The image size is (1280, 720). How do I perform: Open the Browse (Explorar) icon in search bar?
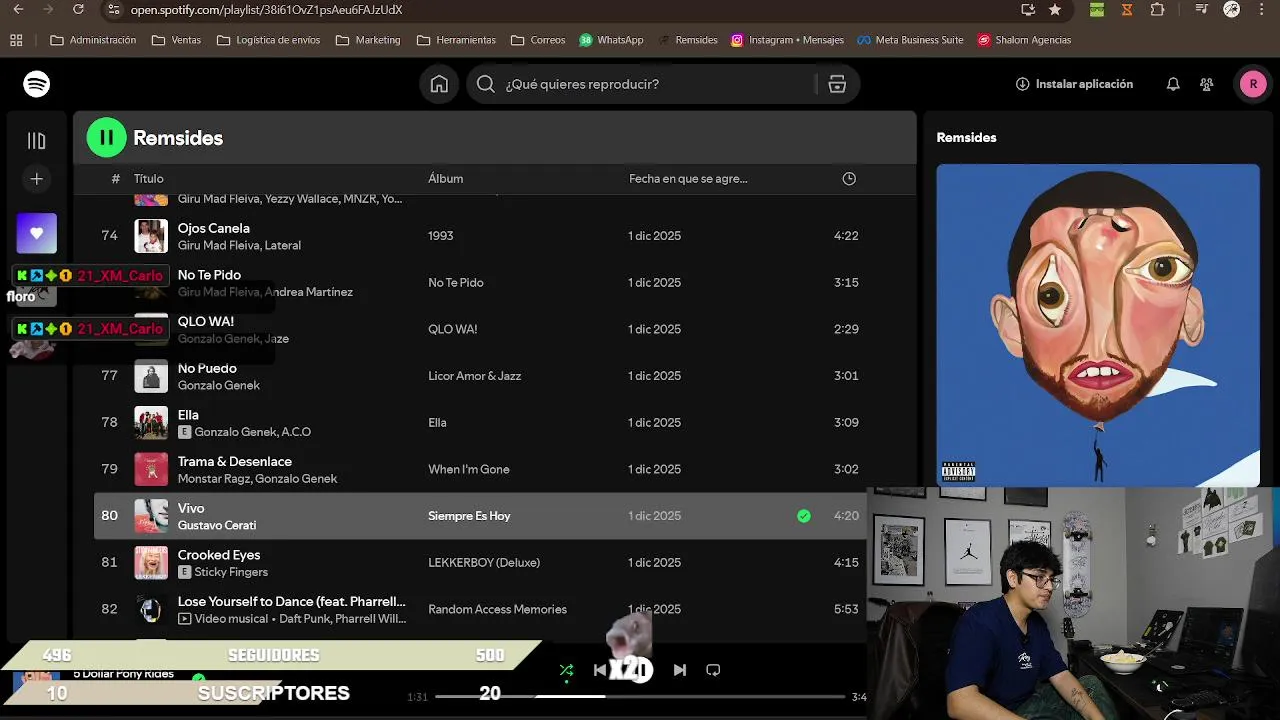837,84
